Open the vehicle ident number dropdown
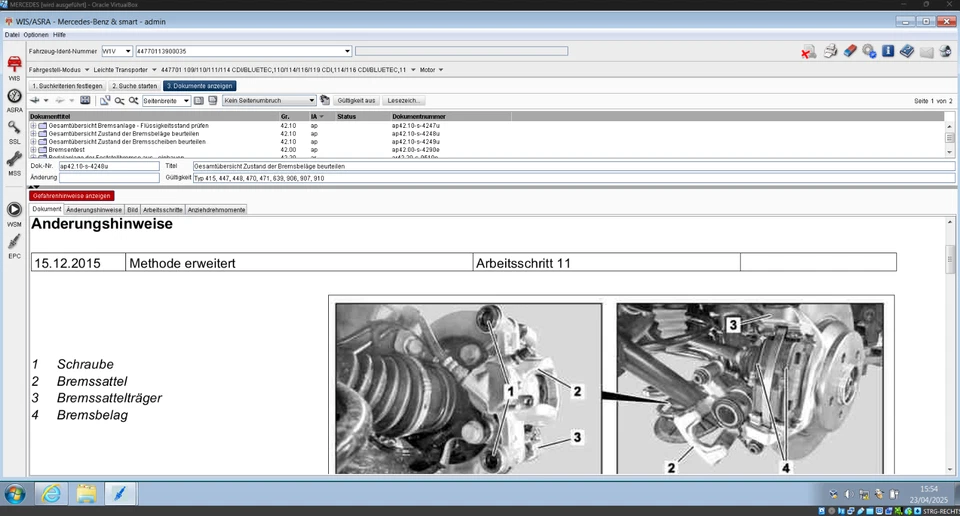Image resolution: width=960 pixels, height=516 pixels. (347, 51)
